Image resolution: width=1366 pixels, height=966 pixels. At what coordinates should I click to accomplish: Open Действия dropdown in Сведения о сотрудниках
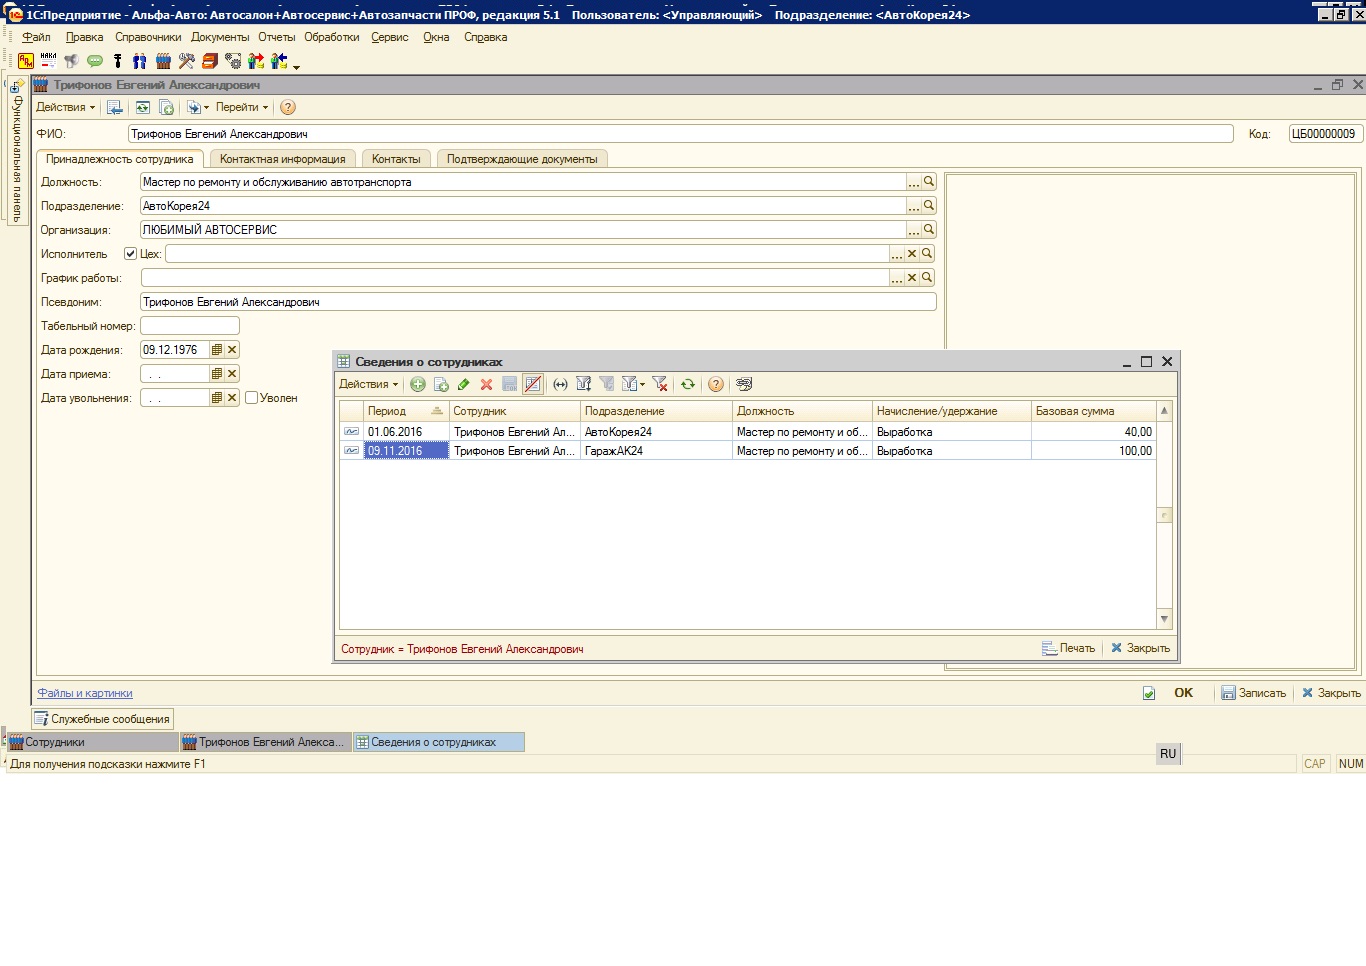click(x=368, y=384)
